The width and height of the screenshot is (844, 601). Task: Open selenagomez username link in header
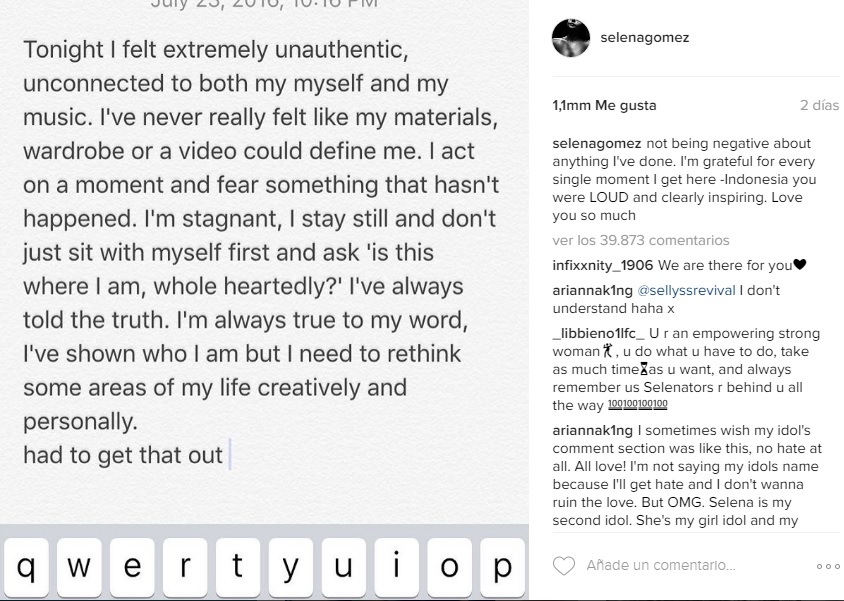[644, 38]
